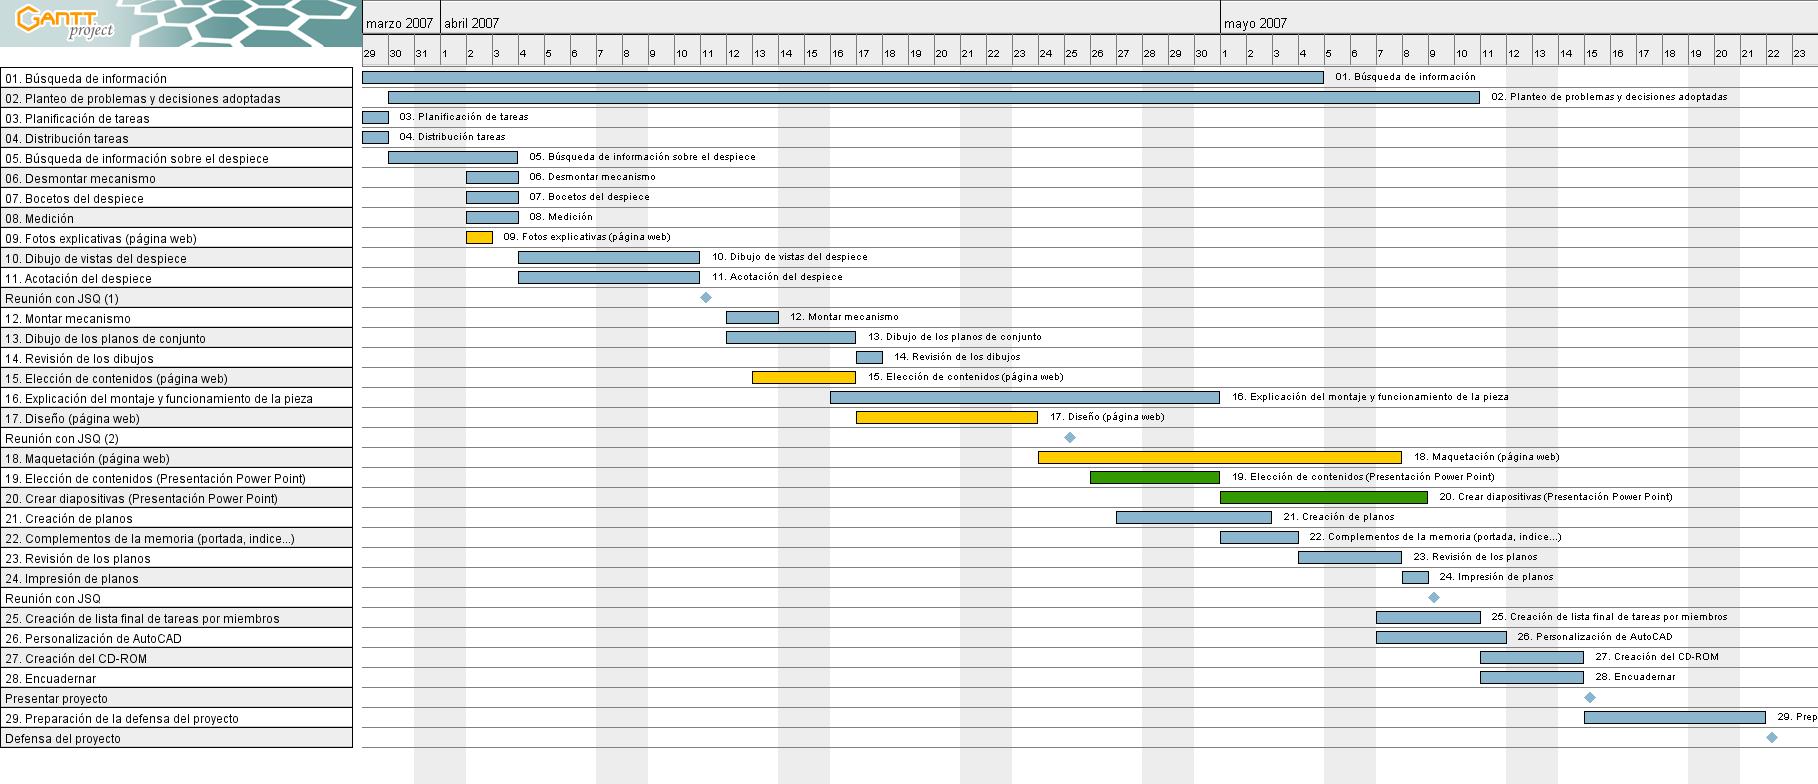Select task row '04. Distribución tareas'
The width and height of the screenshot is (1818, 784).
pos(176,138)
